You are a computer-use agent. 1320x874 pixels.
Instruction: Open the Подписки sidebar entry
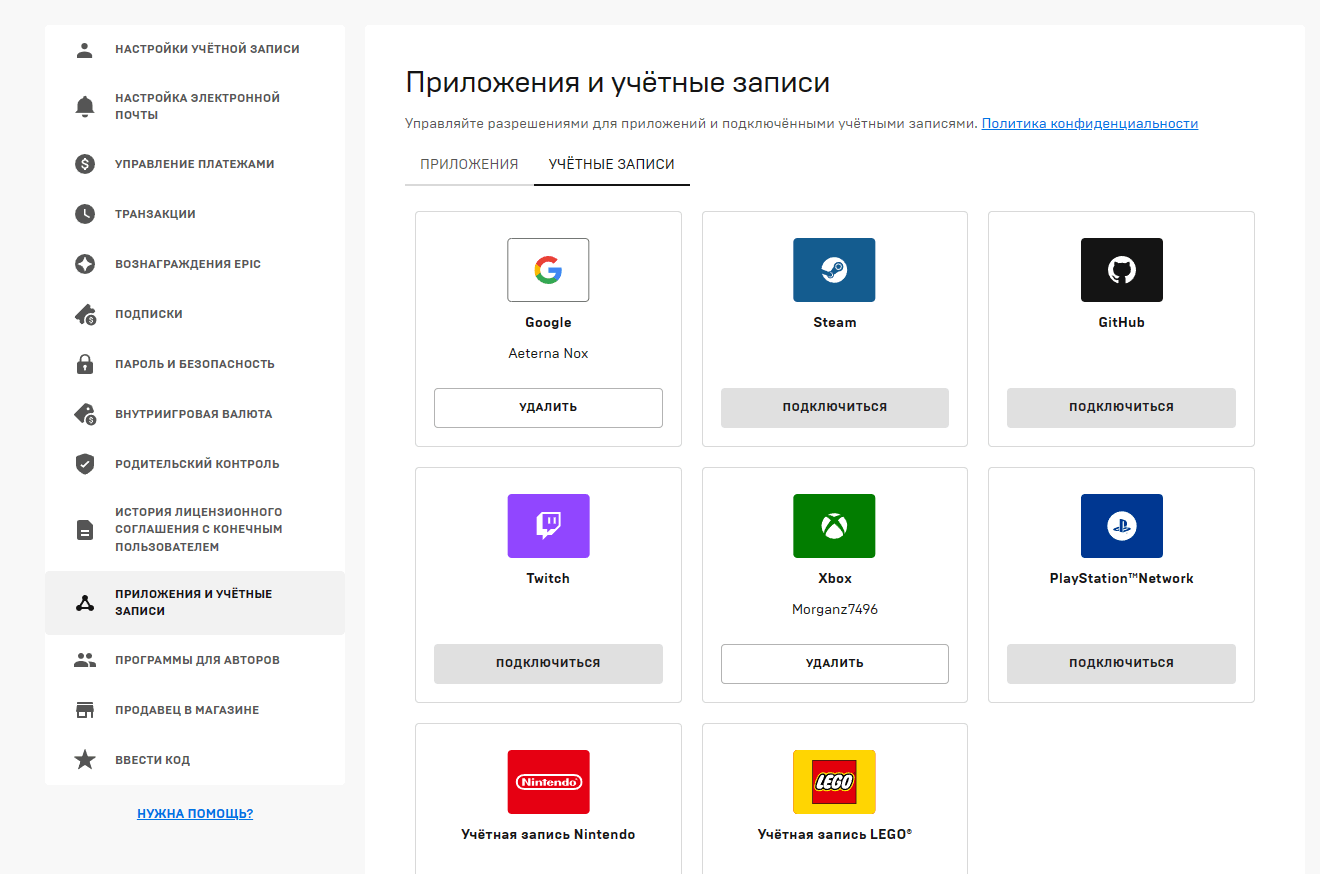tap(195, 314)
